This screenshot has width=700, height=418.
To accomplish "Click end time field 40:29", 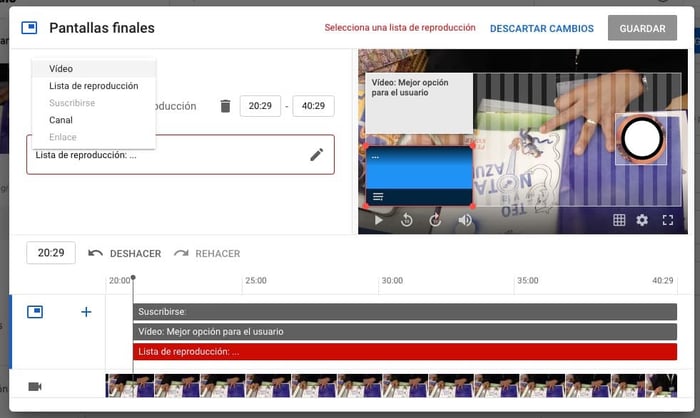I will (x=313, y=106).
